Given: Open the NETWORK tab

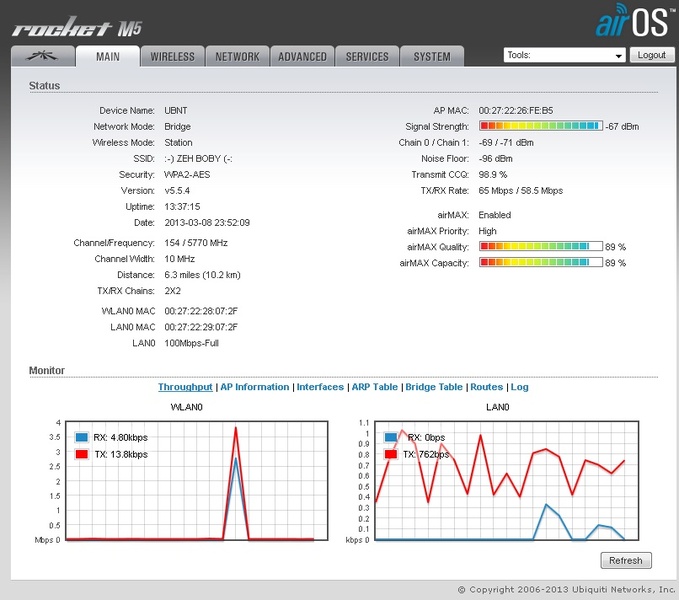Looking at the screenshot, I should (237, 57).
